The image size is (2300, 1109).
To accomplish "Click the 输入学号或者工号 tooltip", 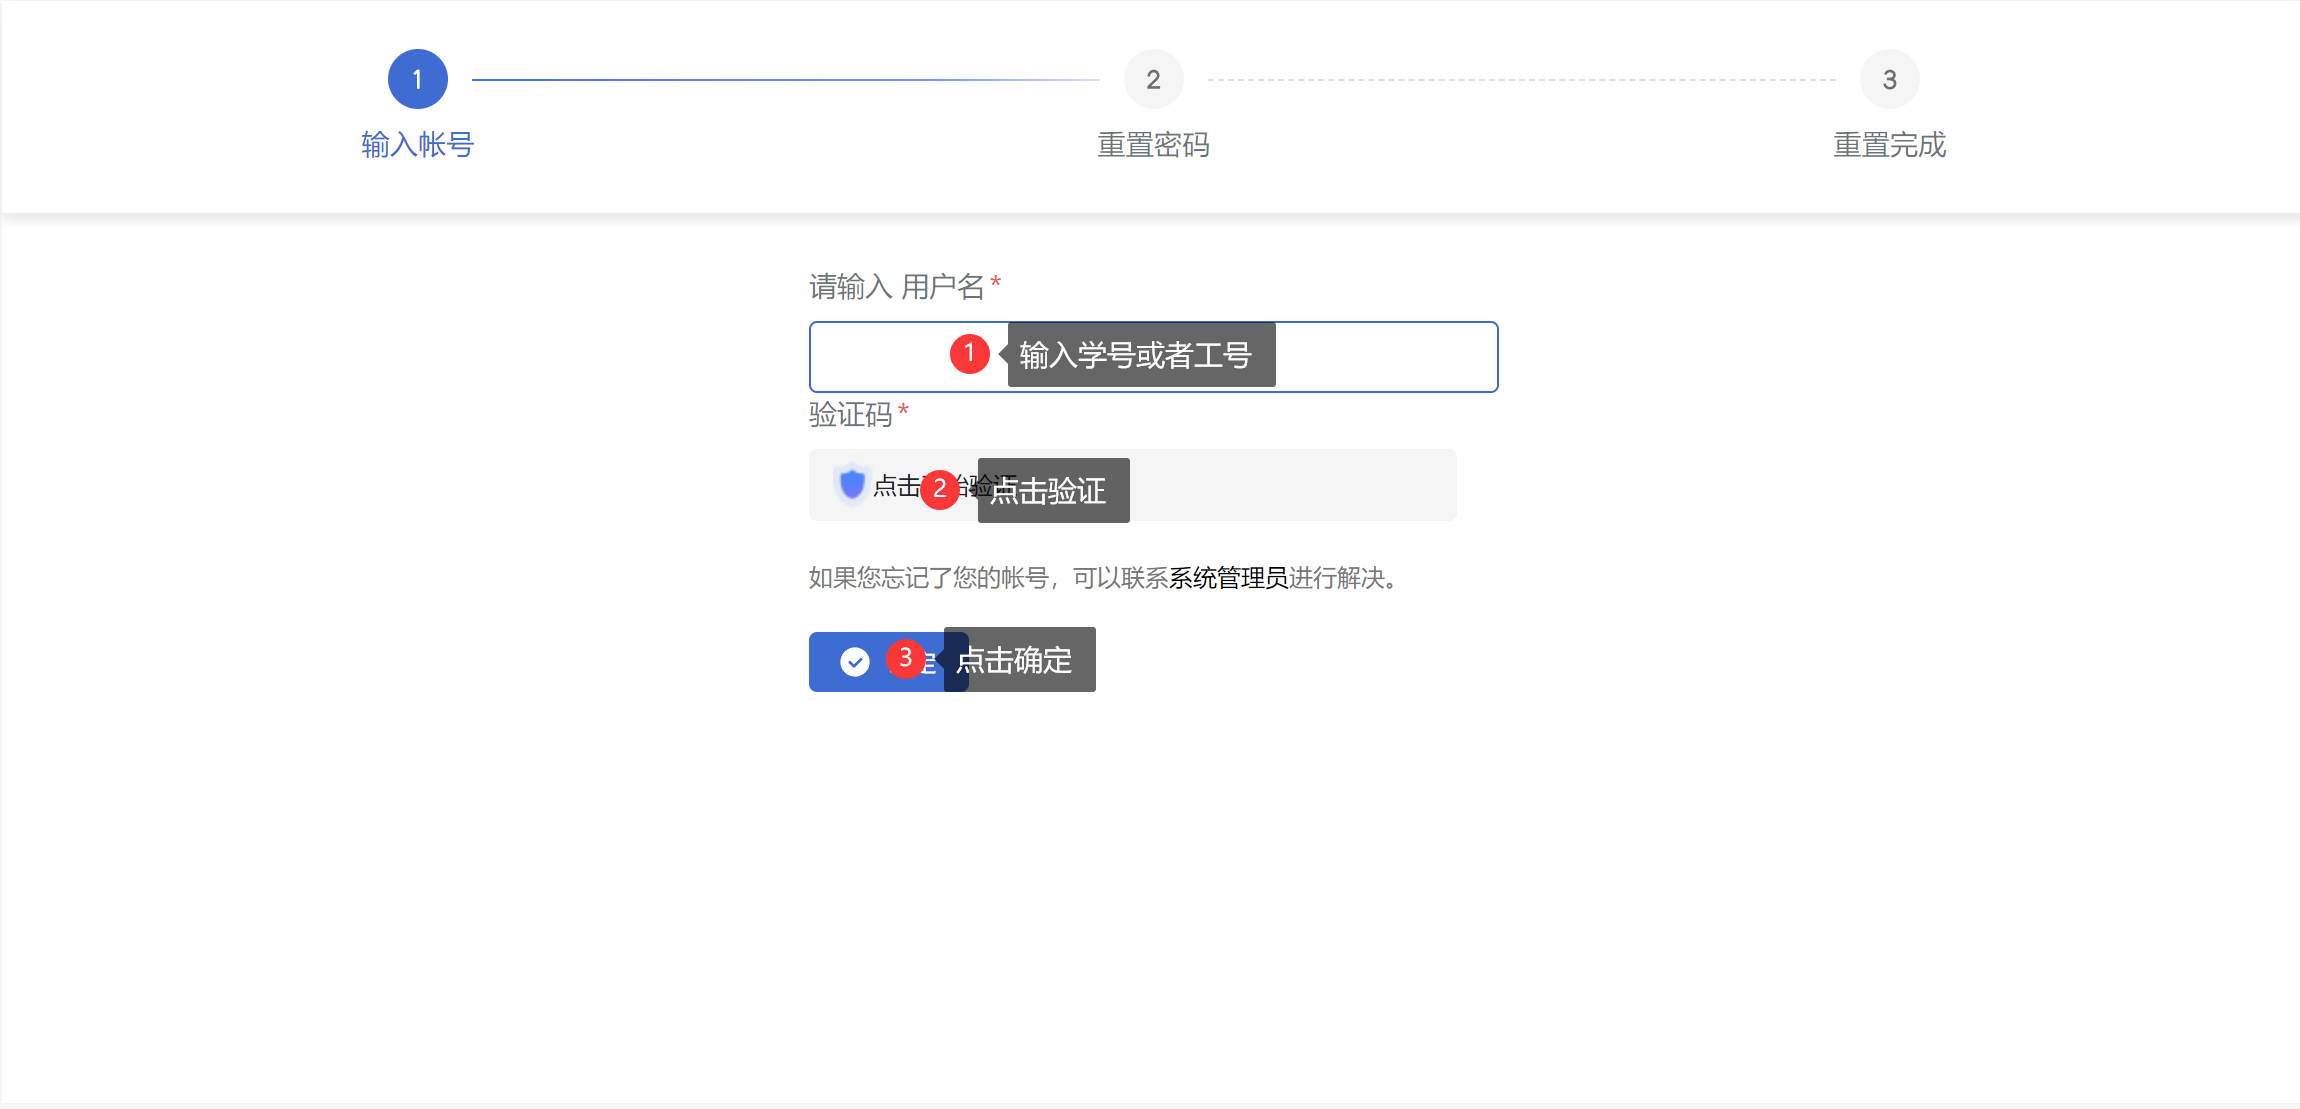I will click(1140, 355).
